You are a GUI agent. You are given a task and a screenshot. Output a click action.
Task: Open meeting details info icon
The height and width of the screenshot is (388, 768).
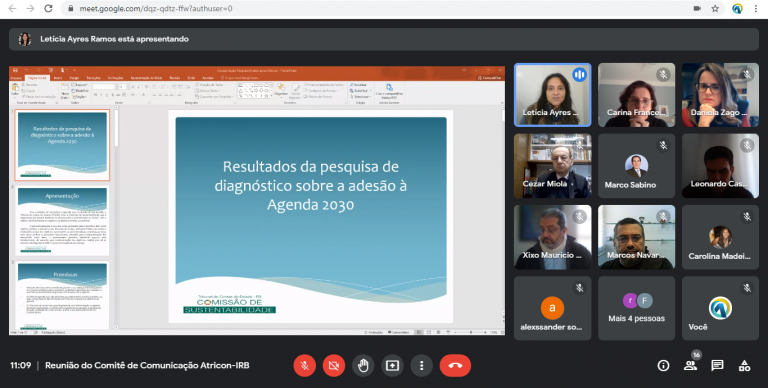tap(663, 365)
